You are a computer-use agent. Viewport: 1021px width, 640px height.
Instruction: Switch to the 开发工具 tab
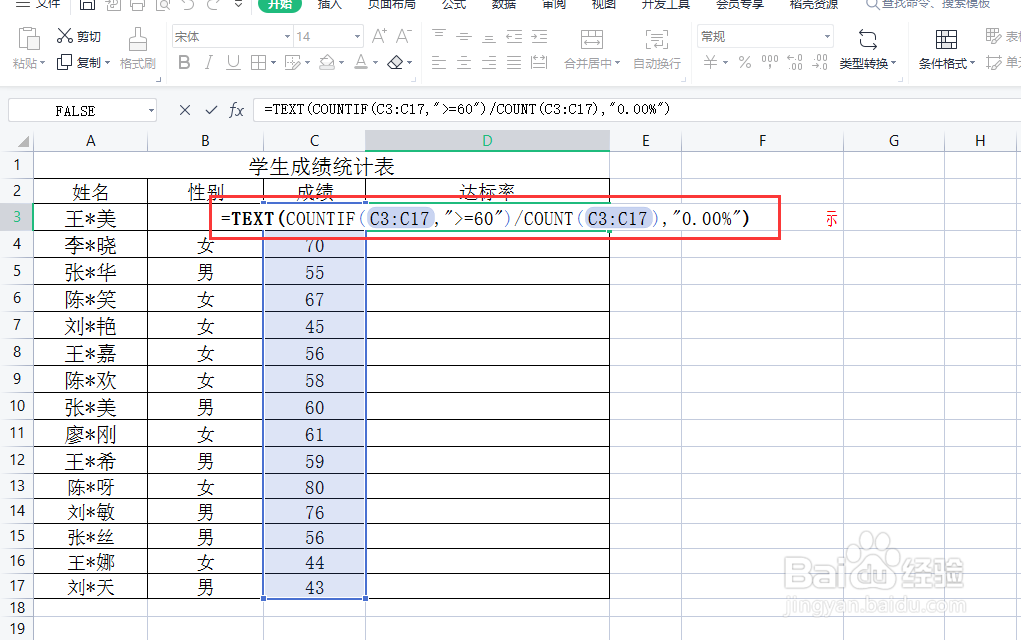[x=665, y=4]
